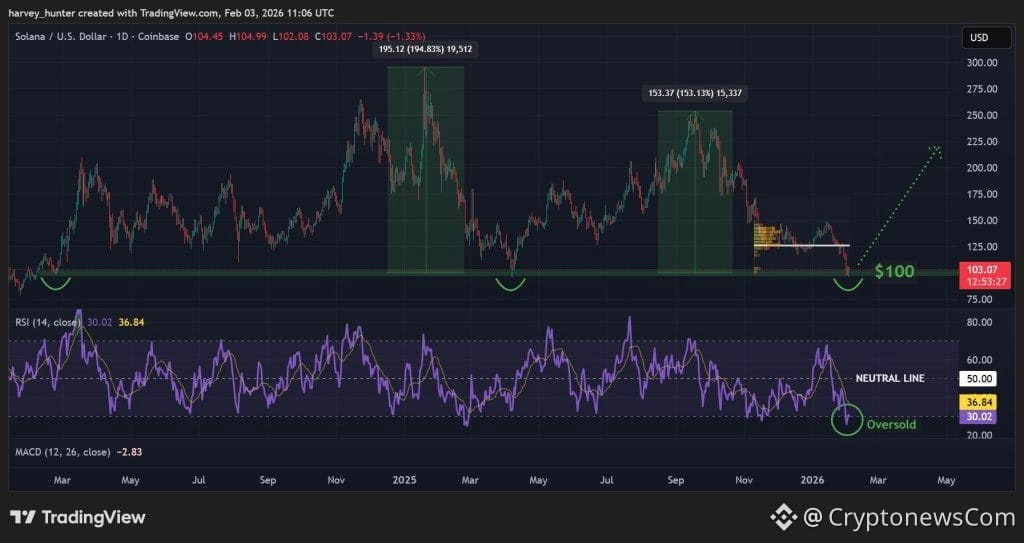Click the 2026 label on time axis
Viewport: 1024px width, 543px height.
(812, 480)
